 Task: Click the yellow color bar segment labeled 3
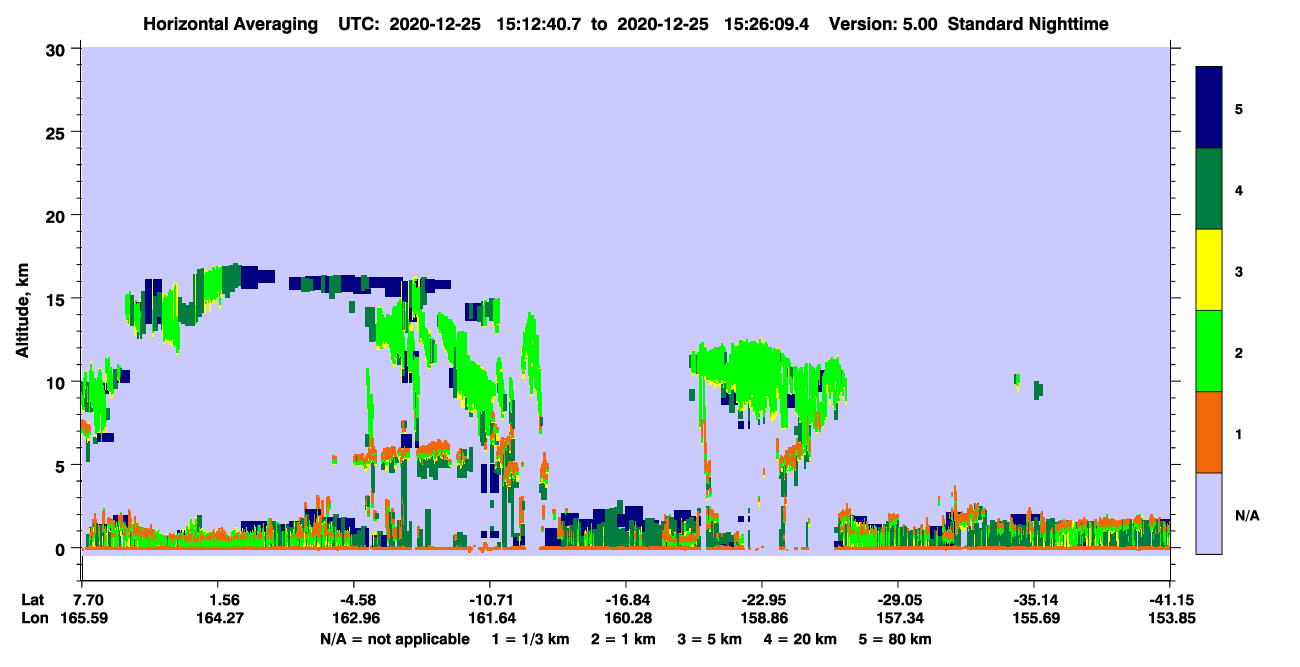[1209, 270]
